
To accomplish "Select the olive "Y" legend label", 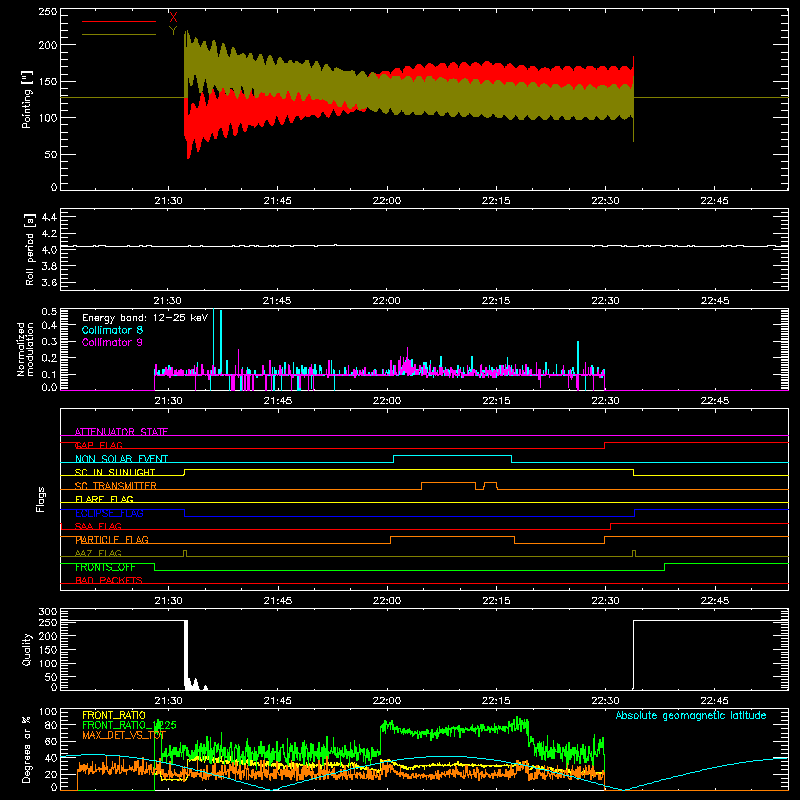I will point(173,31).
